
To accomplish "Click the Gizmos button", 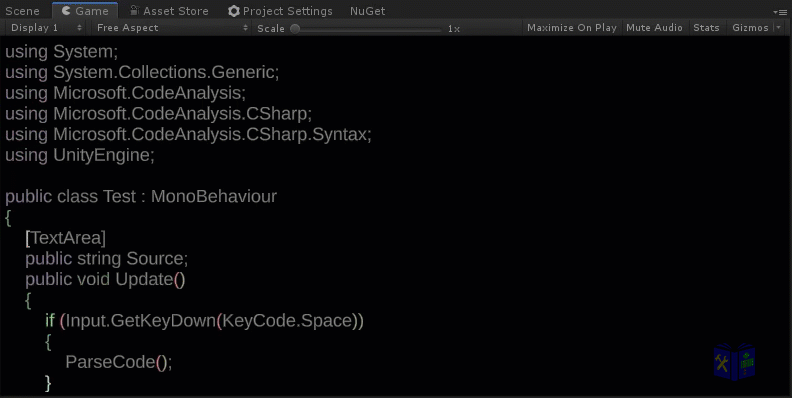I will [750, 28].
